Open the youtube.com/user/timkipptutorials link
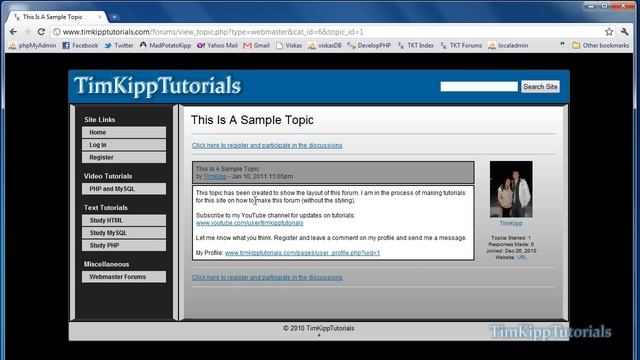The image size is (640, 360). (x=249, y=223)
